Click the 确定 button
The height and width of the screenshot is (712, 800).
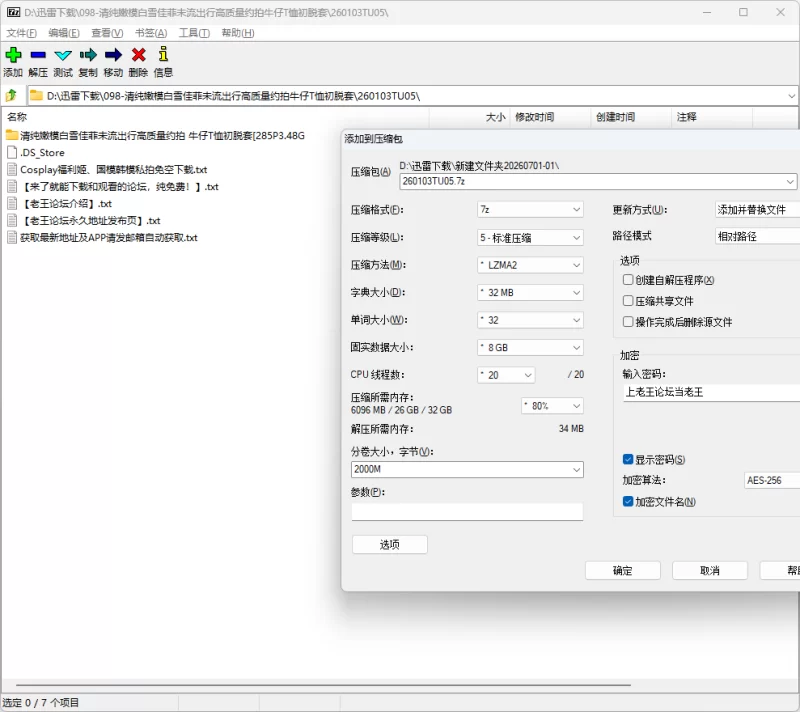pyautogui.click(x=622, y=570)
